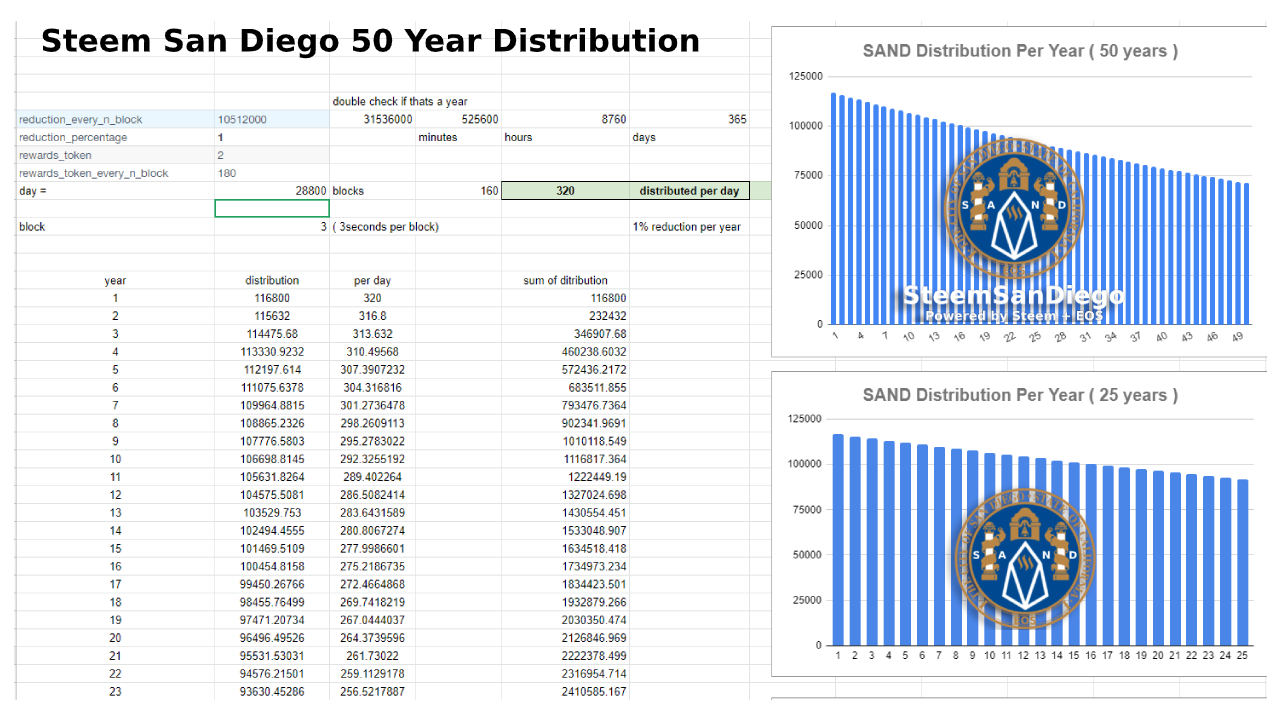Image resolution: width=1280 pixels, height=720 pixels.
Task: Select the '( 3seconds per block)' cell
Action: coord(386,227)
